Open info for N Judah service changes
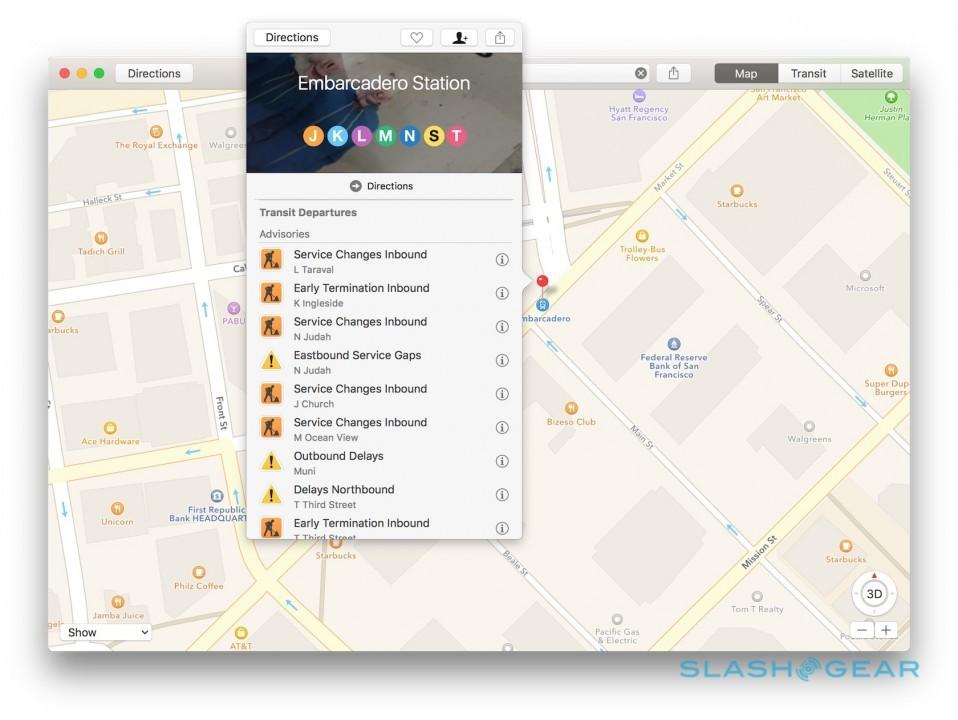 (502, 327)
